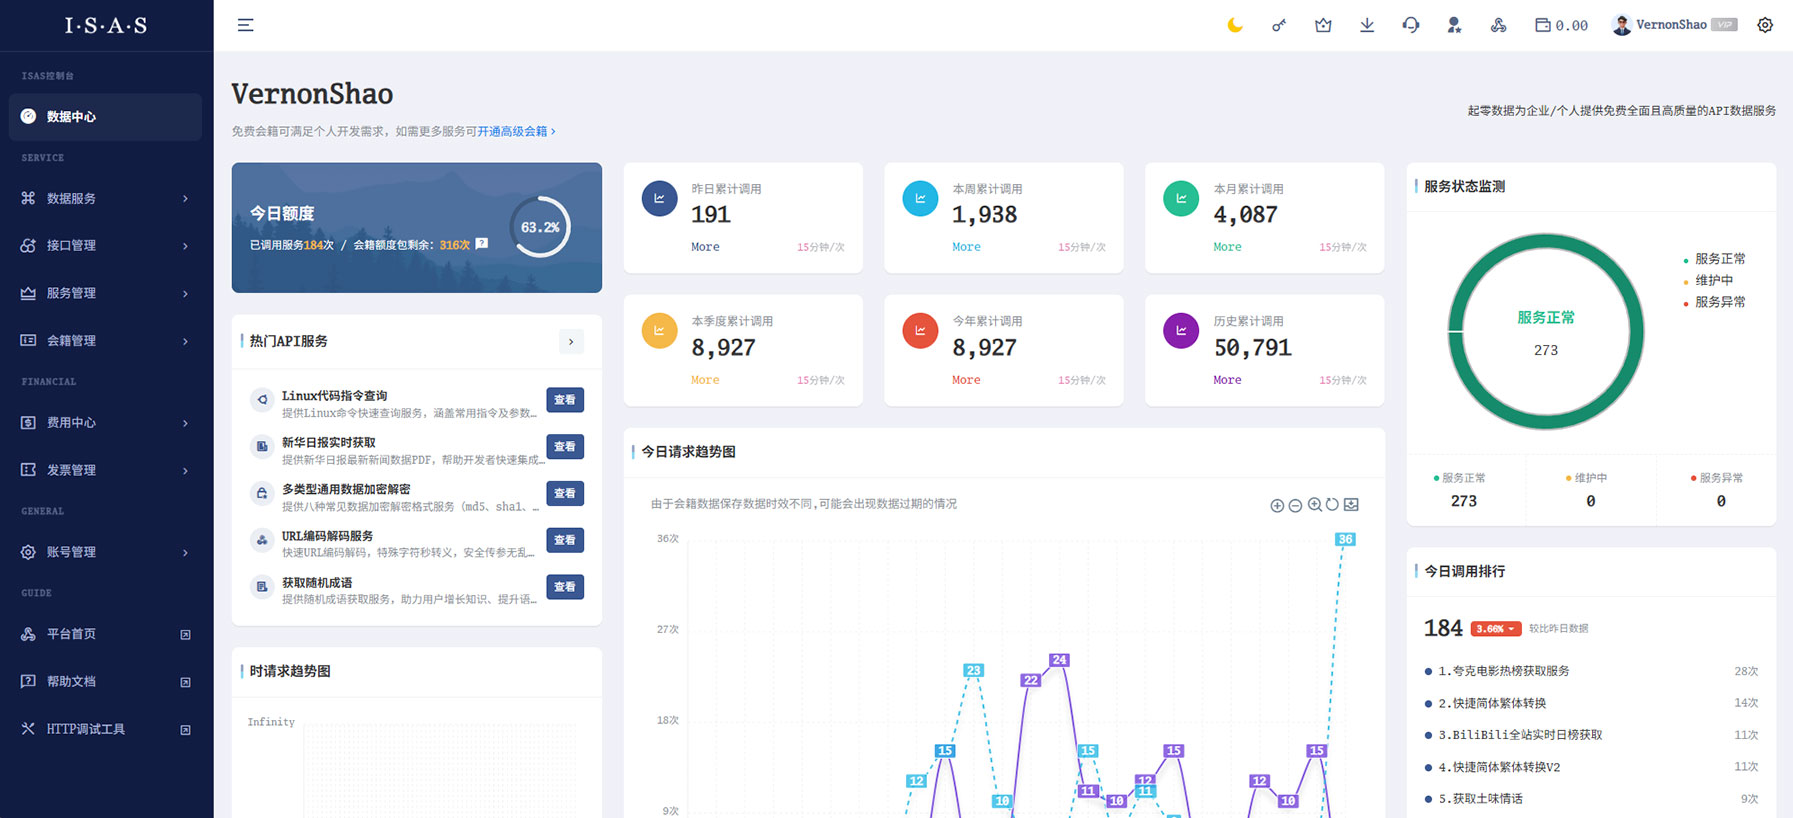
Task: Zoom in on the trend chart toolbar
Action: pyautogui.click(x=1277, y=505)
